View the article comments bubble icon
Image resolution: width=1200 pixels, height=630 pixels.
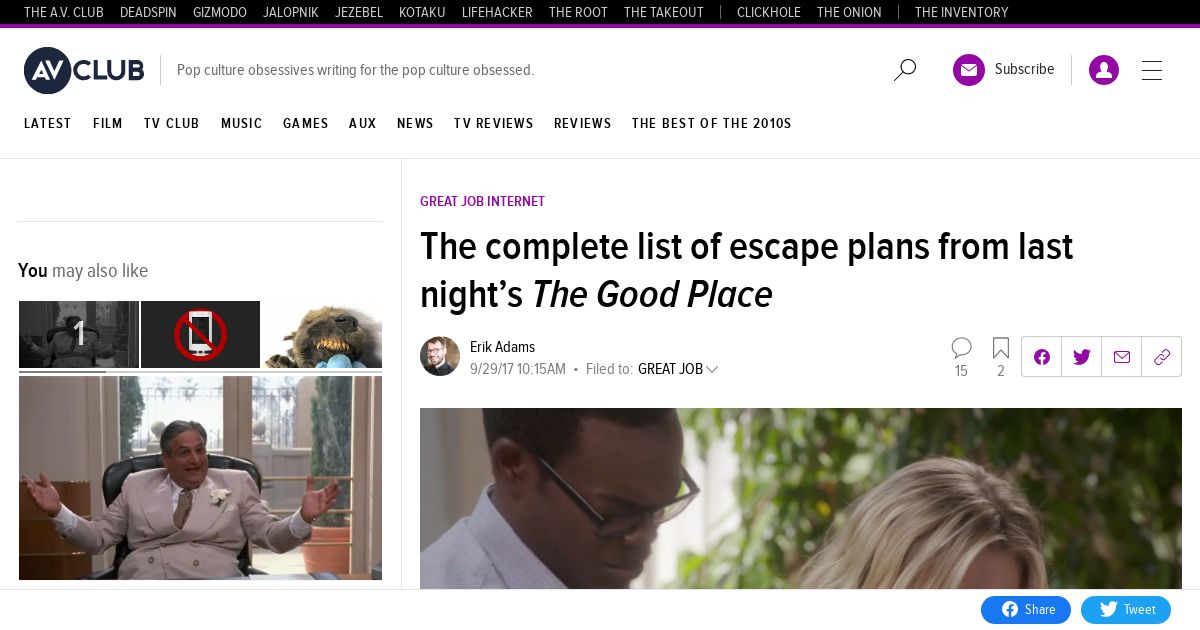(x=961, y=348)
